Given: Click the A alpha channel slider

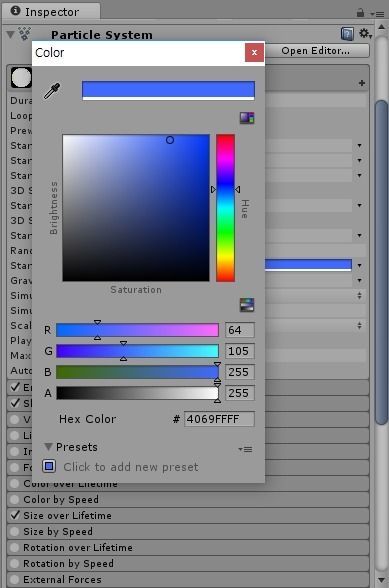Looking at the screenshot, I should [x=137, y=393].
